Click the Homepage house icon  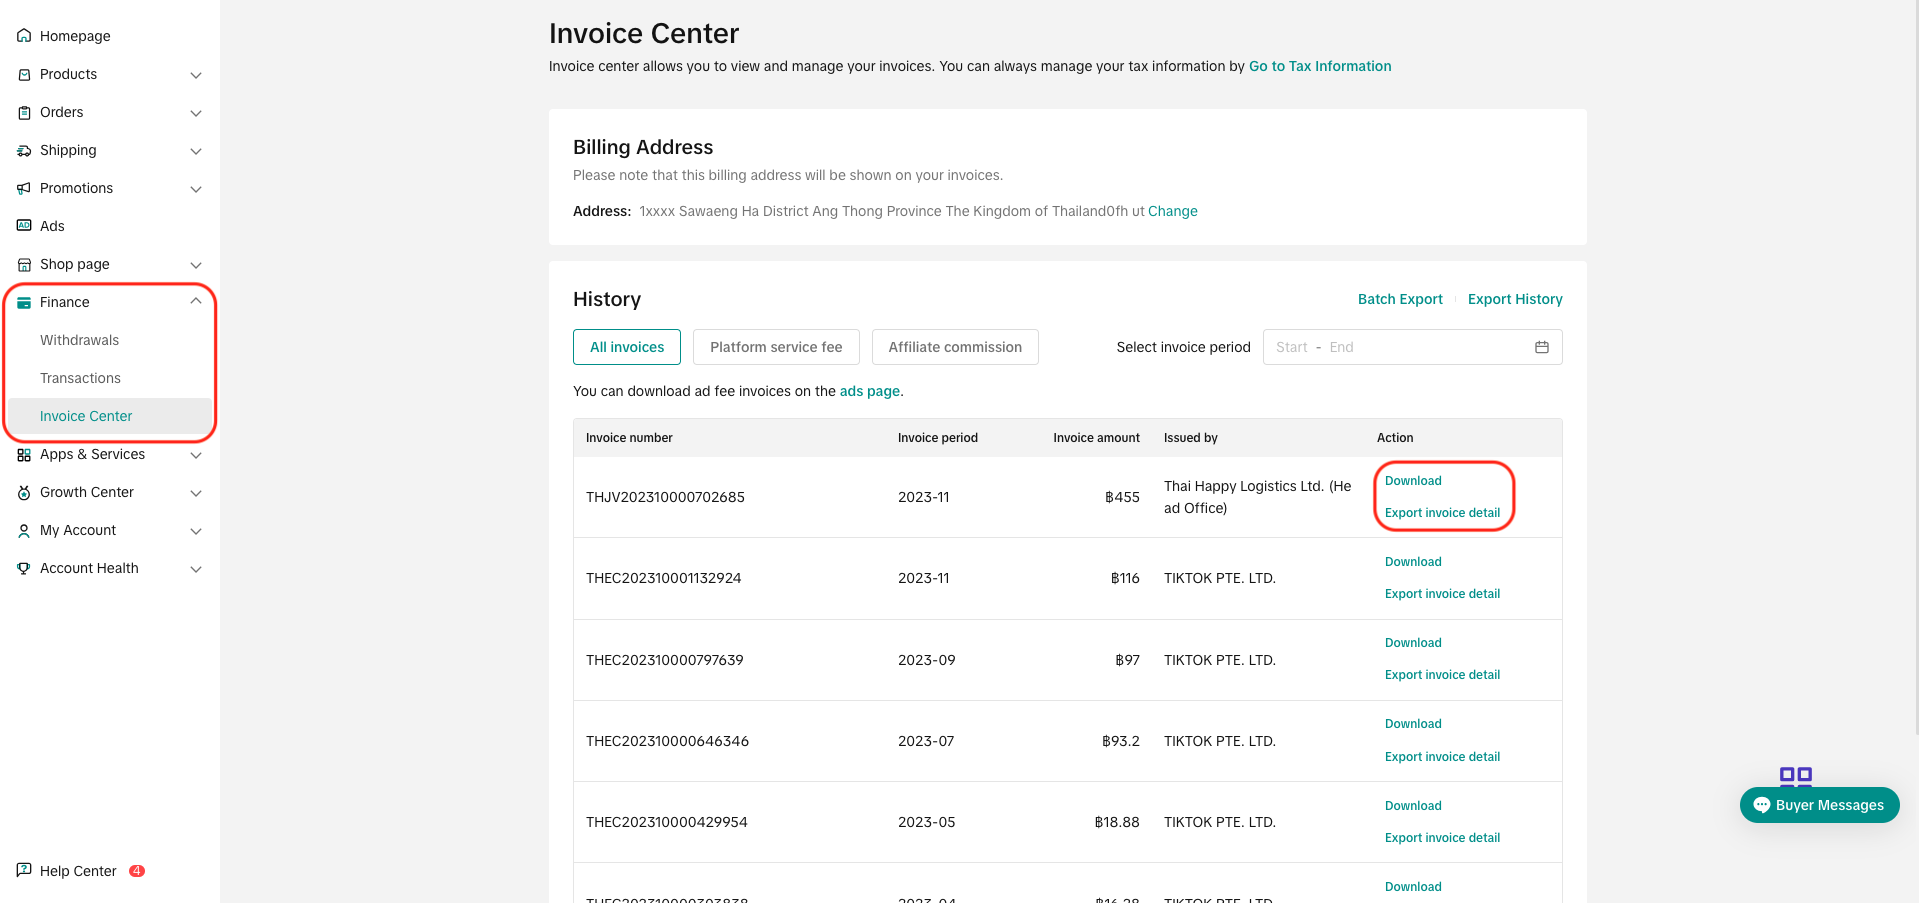(x=24, y=36)
